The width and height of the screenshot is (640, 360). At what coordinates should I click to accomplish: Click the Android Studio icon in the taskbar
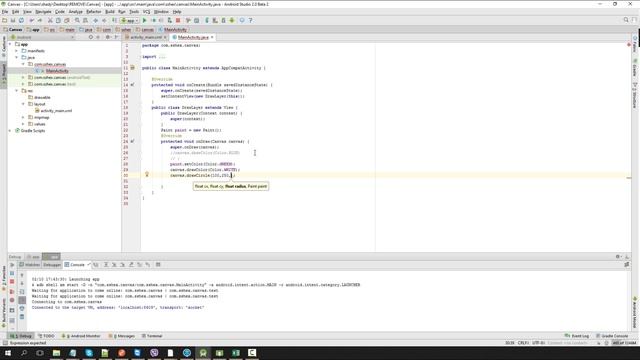point(203,353)
